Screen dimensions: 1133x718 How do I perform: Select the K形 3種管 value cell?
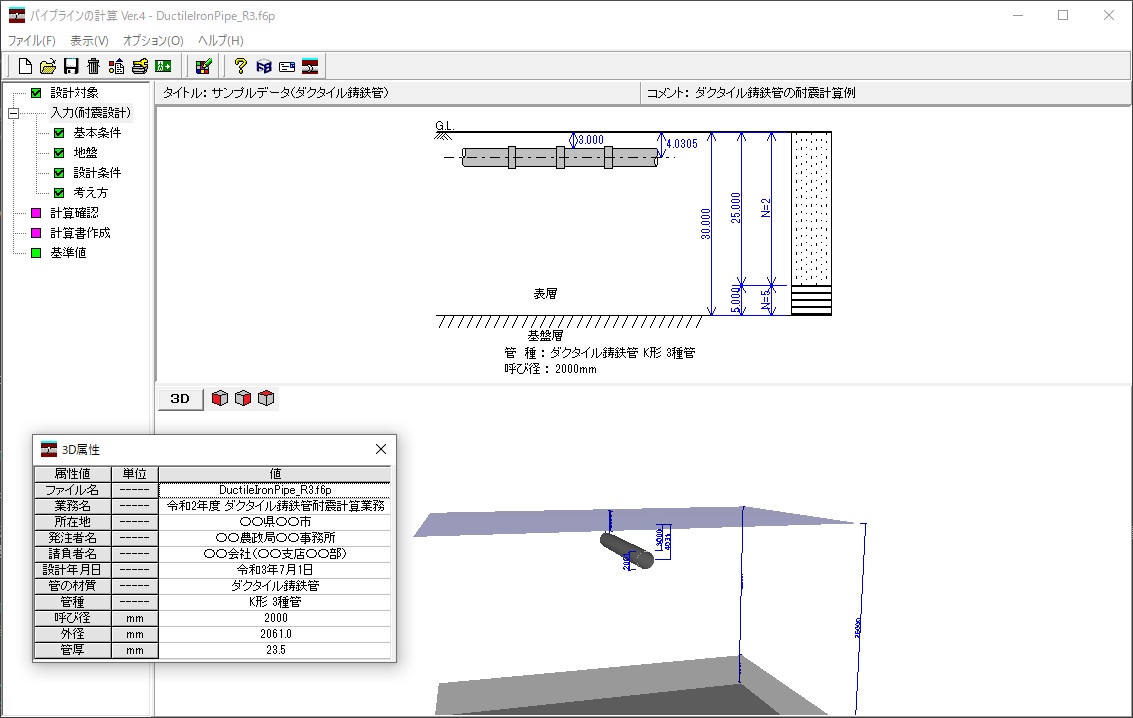tap(275, 602)
